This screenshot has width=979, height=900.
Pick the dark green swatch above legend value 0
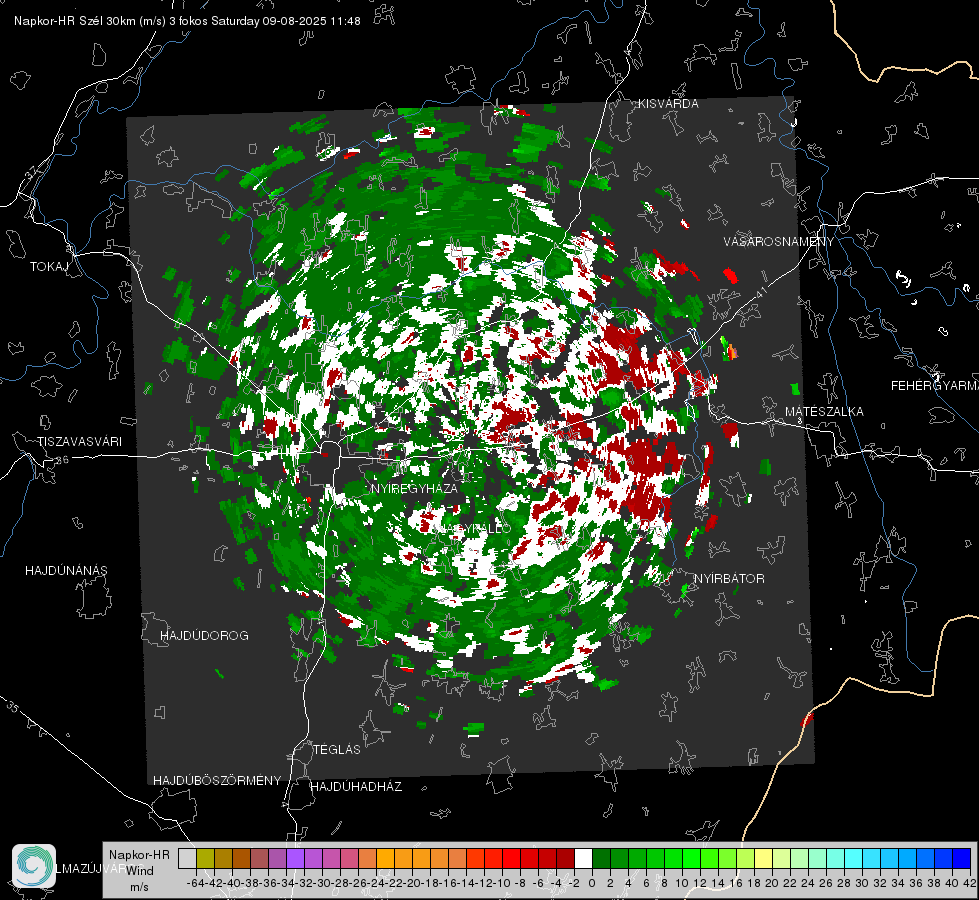coord(601,858)
